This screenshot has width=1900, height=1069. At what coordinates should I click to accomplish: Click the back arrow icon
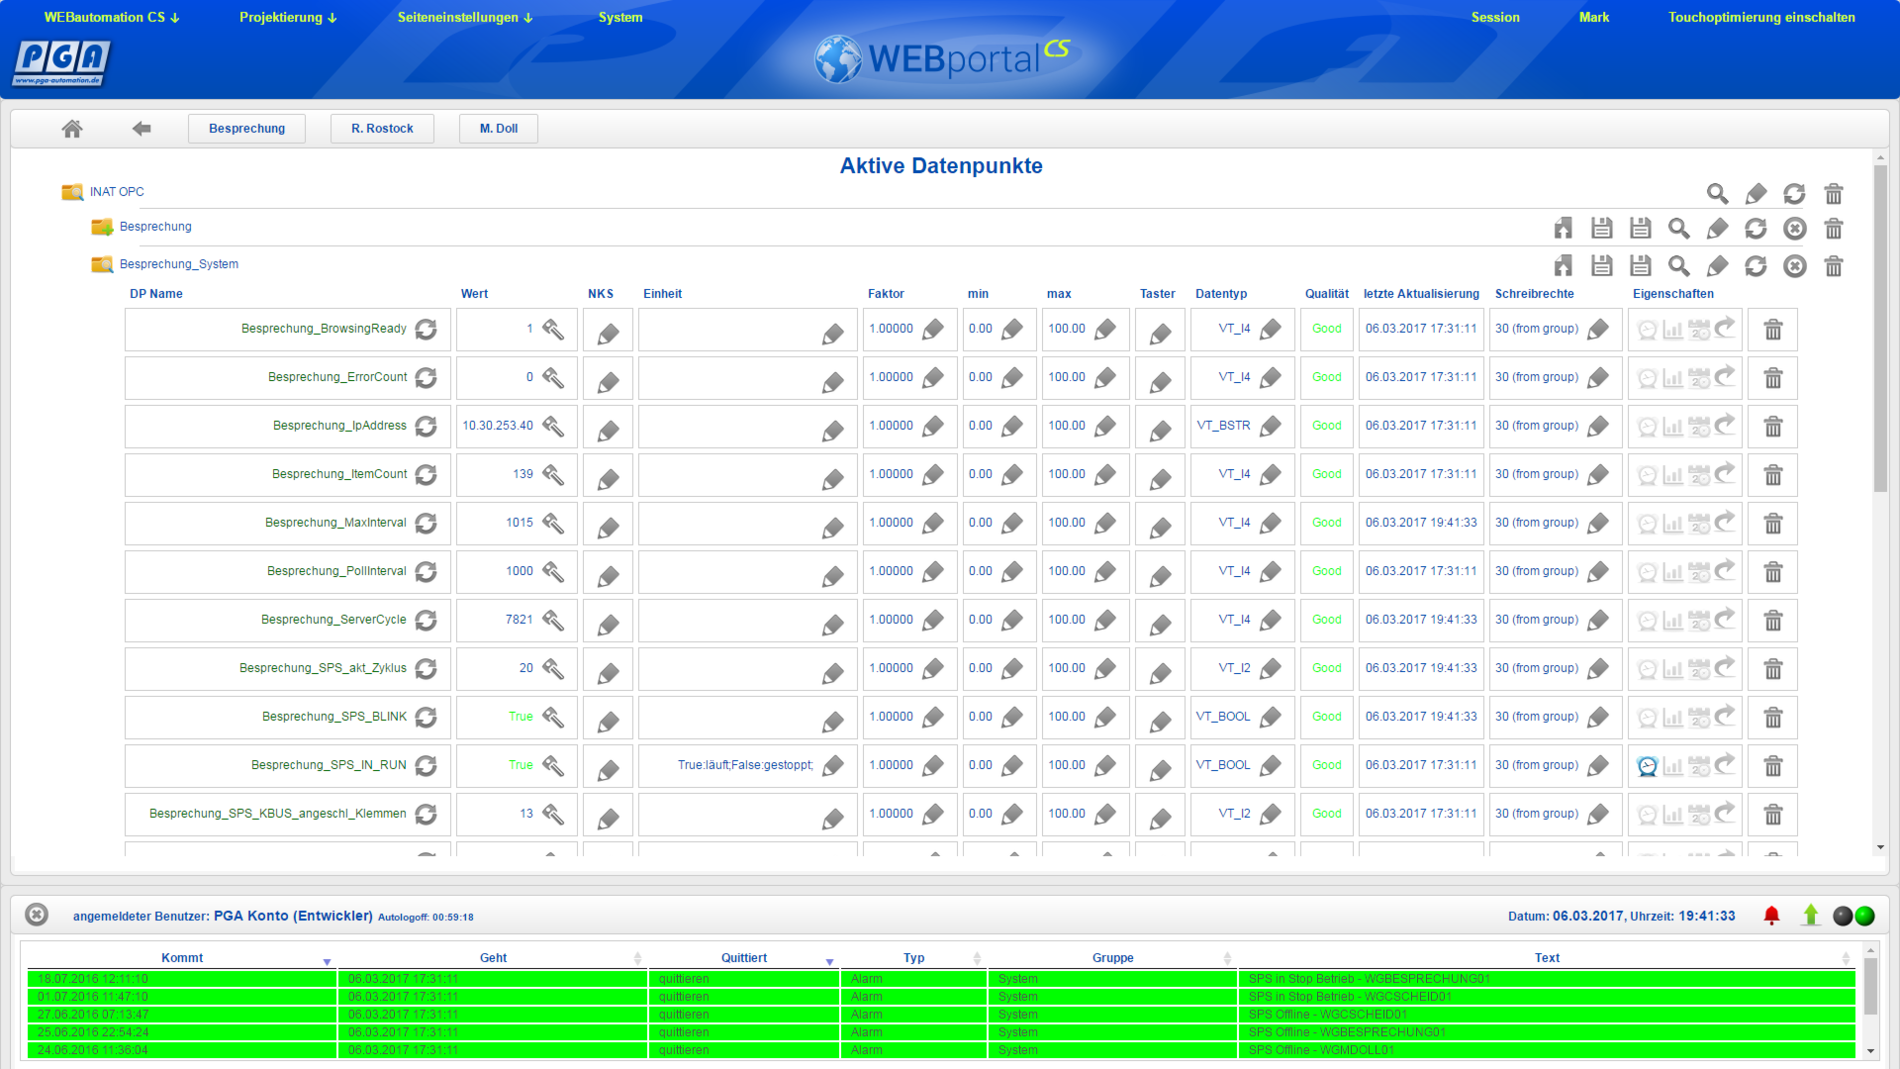coord(141,128)
